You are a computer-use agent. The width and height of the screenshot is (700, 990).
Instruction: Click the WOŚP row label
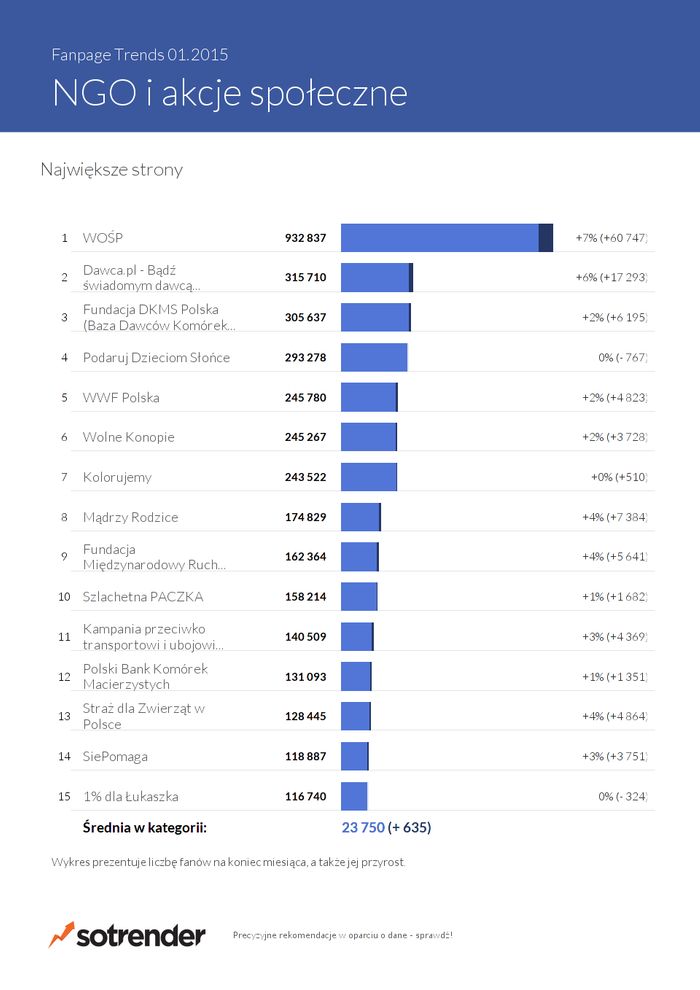[x=103, y=238]
